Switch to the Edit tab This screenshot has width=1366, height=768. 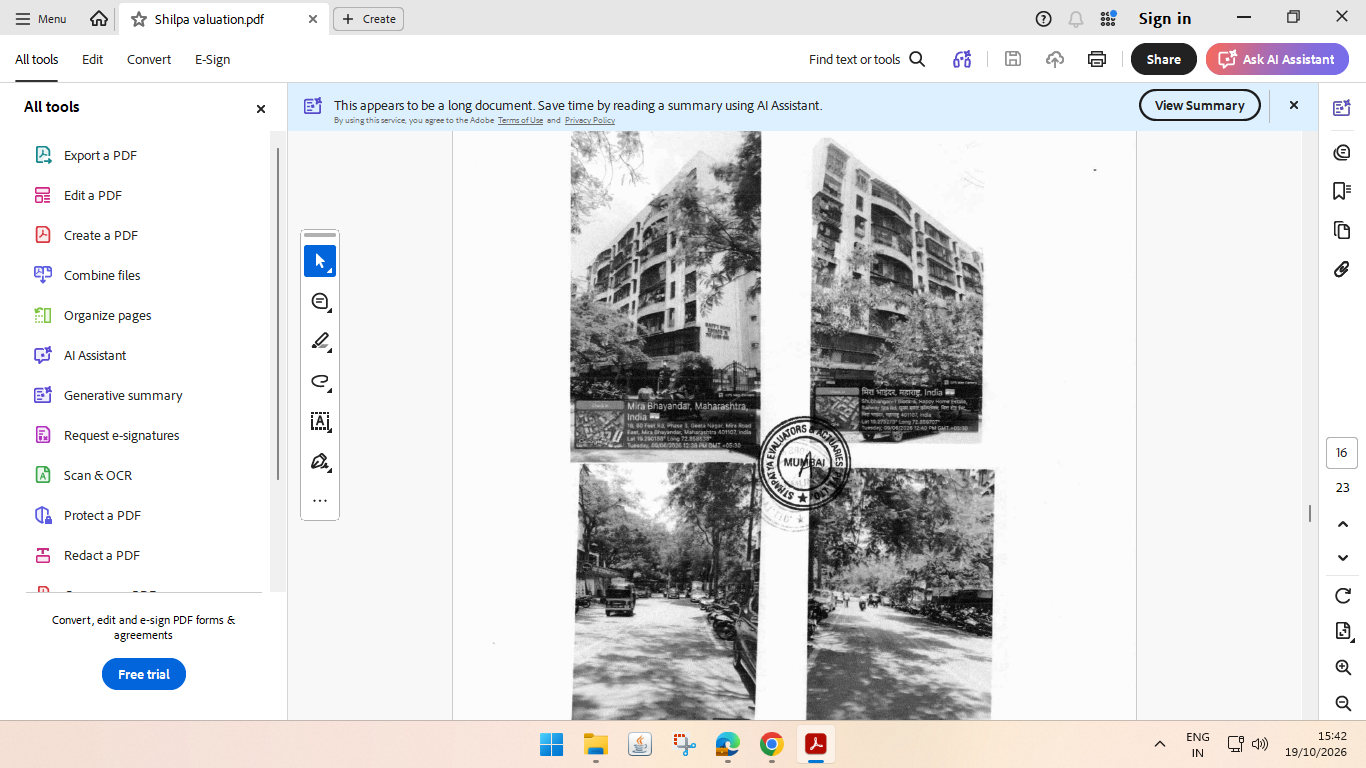[93, 59]
